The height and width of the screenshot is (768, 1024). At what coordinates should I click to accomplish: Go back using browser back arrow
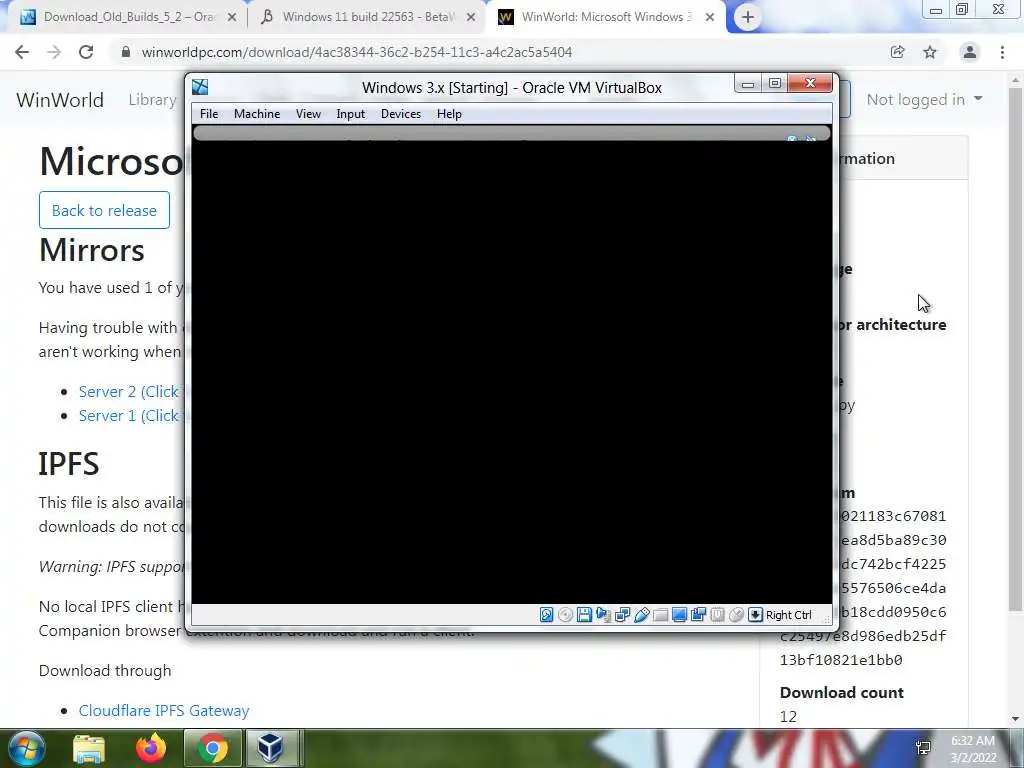pos(22,52)
